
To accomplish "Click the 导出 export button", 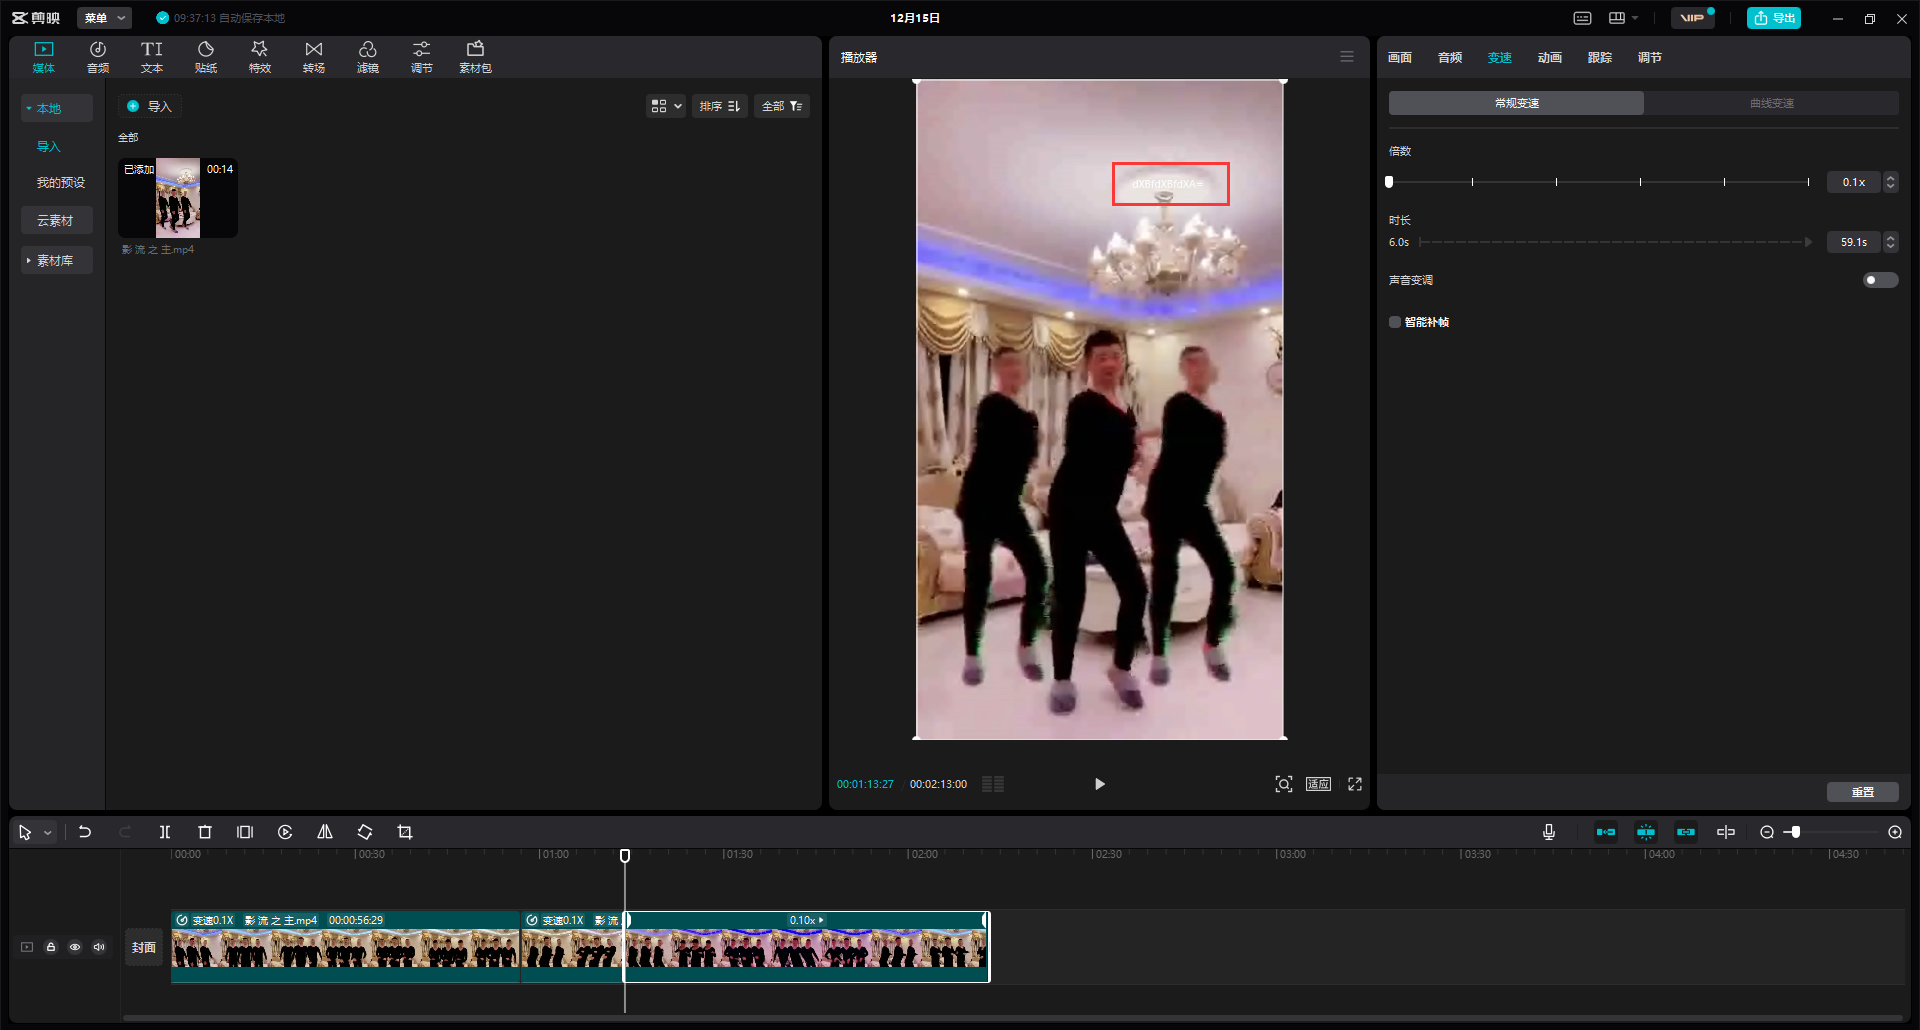I will [x=1774, y=18].
